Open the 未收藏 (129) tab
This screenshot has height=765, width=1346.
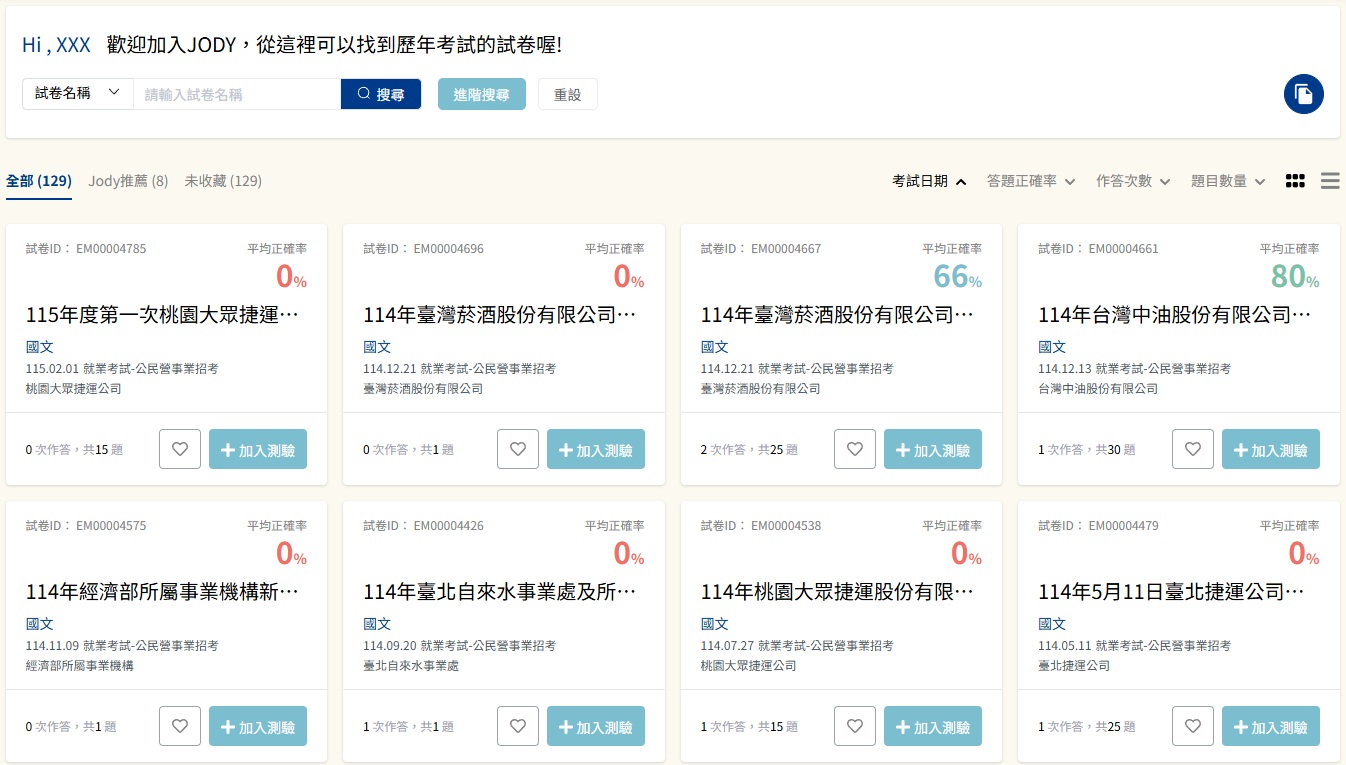point(223,181)
